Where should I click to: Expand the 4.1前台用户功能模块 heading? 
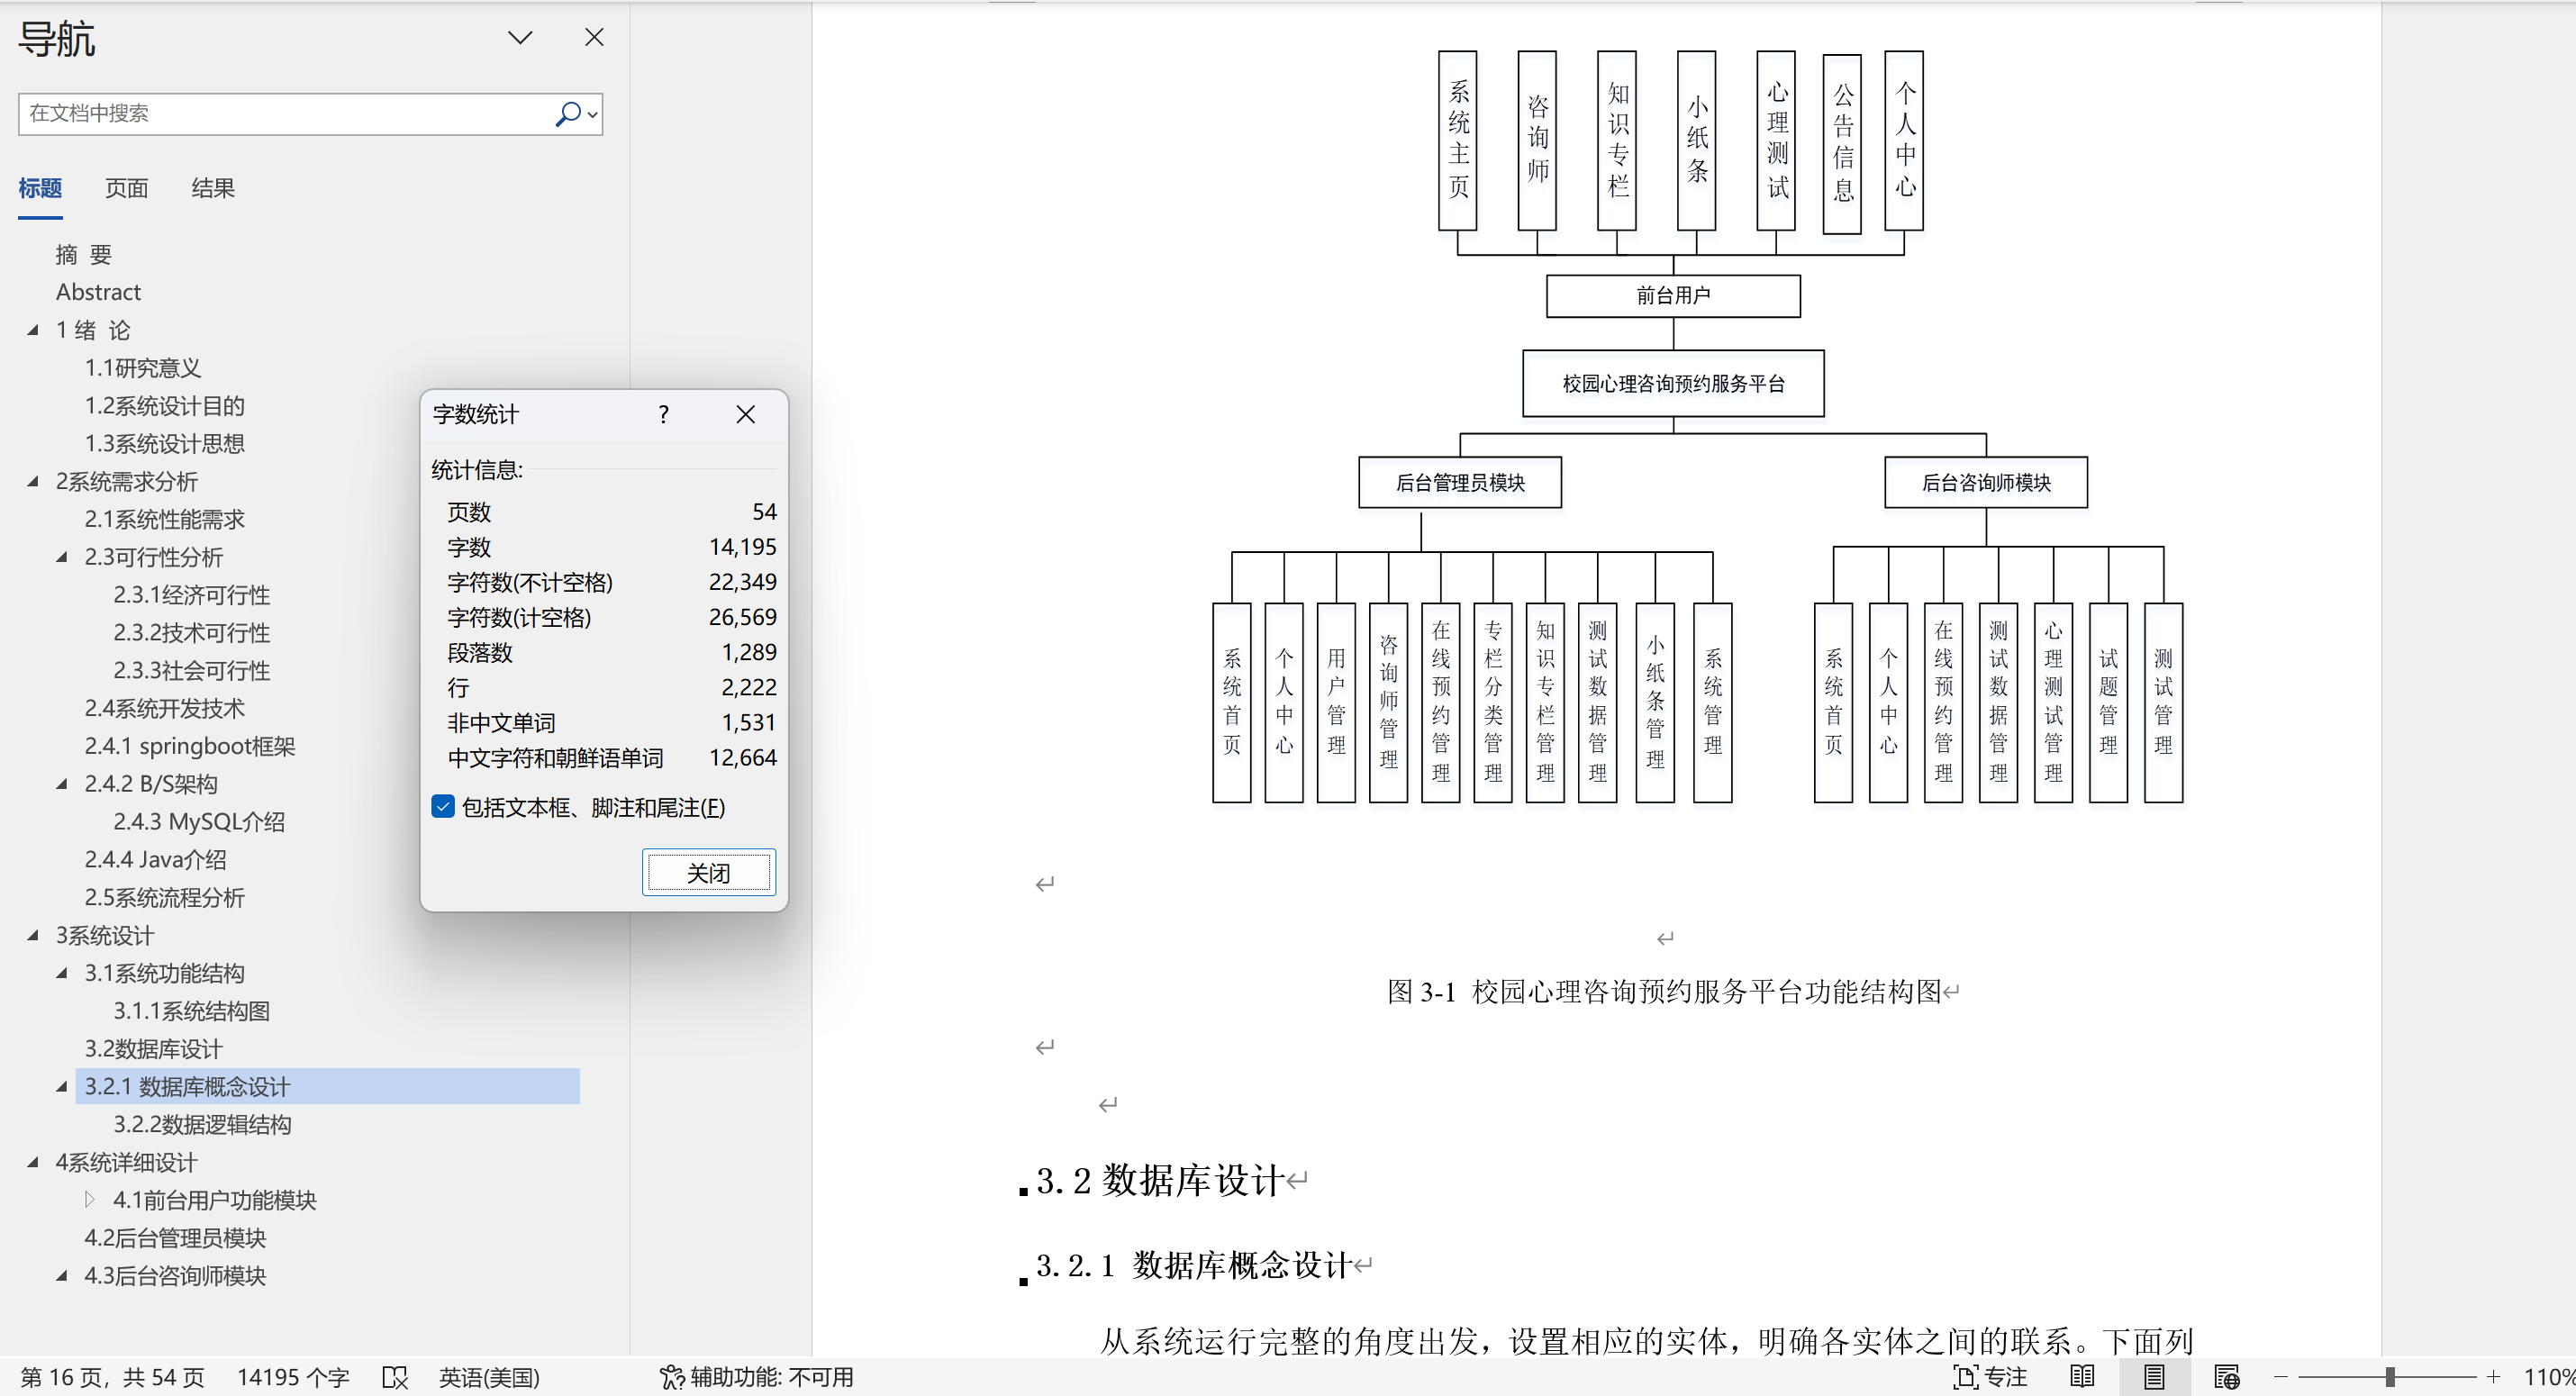pyautogui.click(x=90, y=1199)
